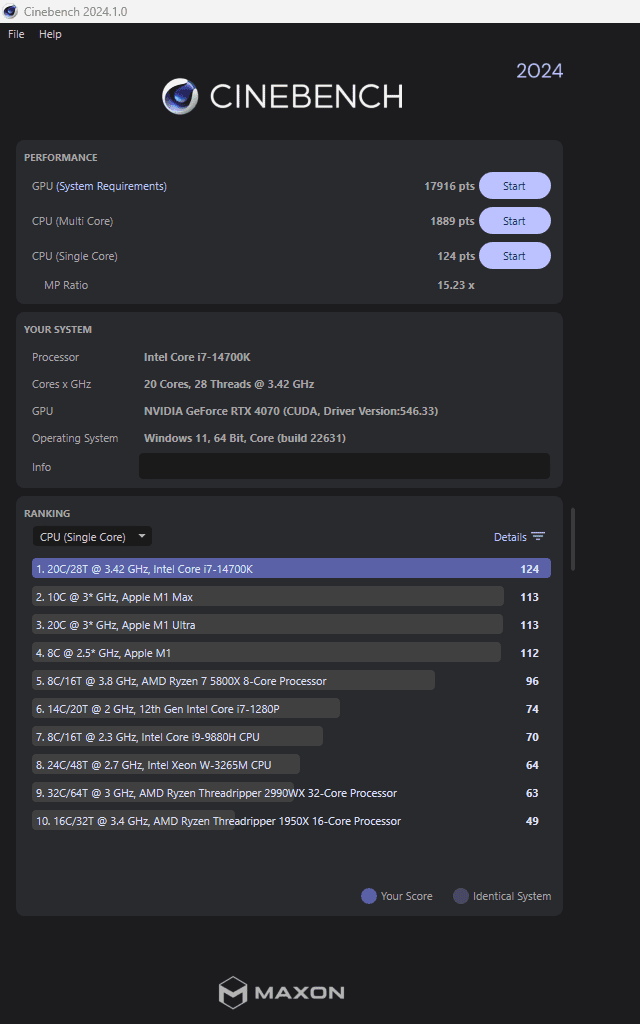Start the CPU Multi Core test

pyautogui.click(x=515, y=221)
